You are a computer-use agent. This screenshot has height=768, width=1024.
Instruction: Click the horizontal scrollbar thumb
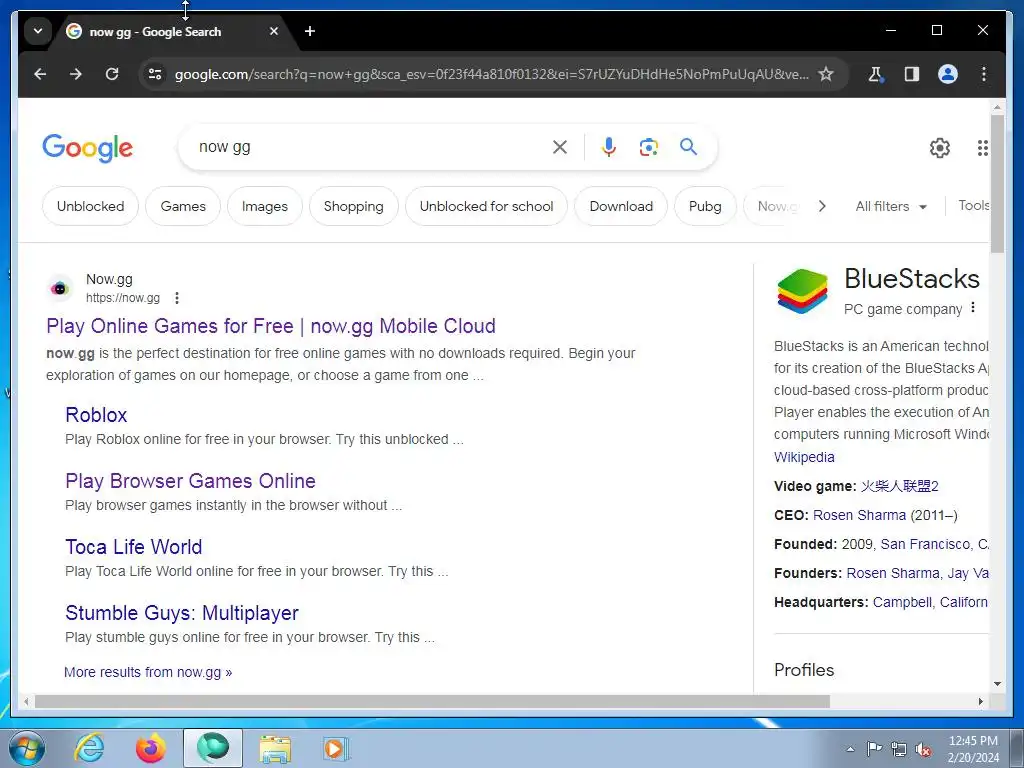(x=432, y=701)
